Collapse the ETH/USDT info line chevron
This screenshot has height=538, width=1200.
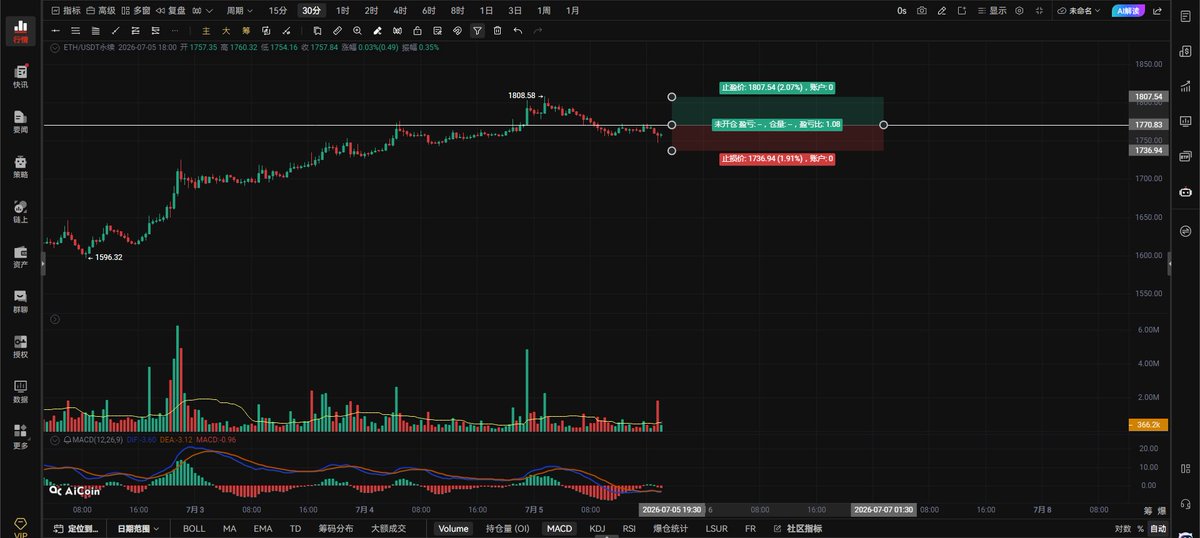pyautogui.click(x=55, y=46)
